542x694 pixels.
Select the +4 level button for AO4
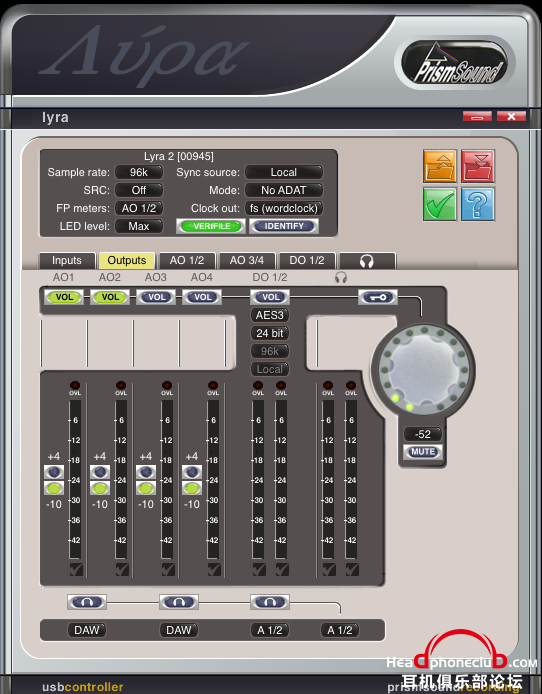click(192, 472)
